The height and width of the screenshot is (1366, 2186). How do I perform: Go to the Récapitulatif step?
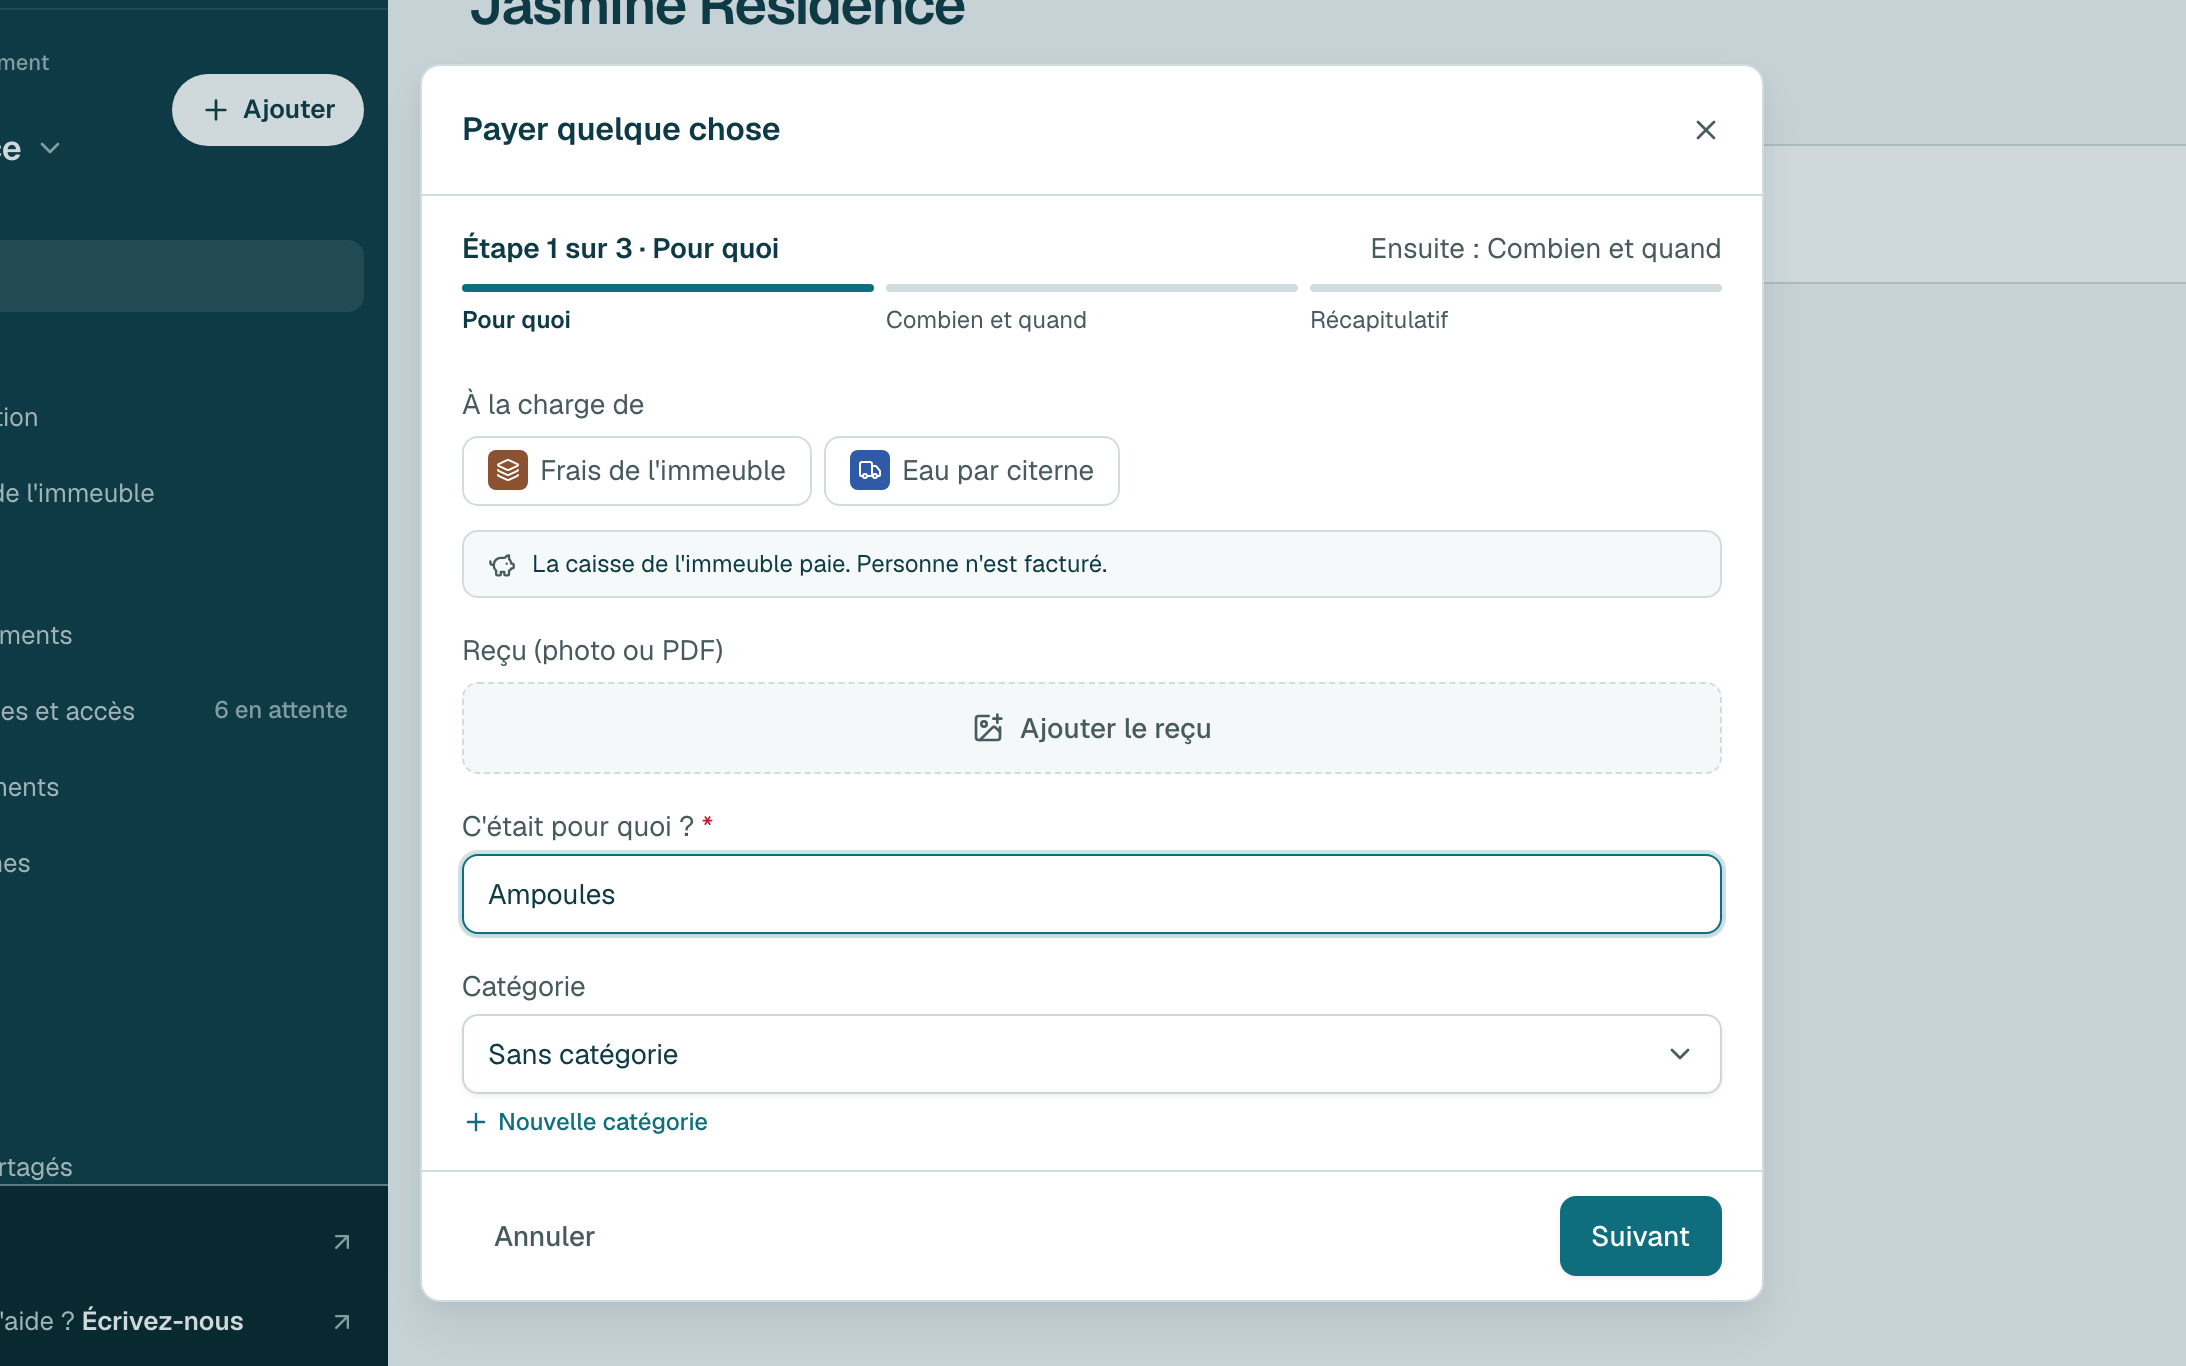[x=1379, y=320]
